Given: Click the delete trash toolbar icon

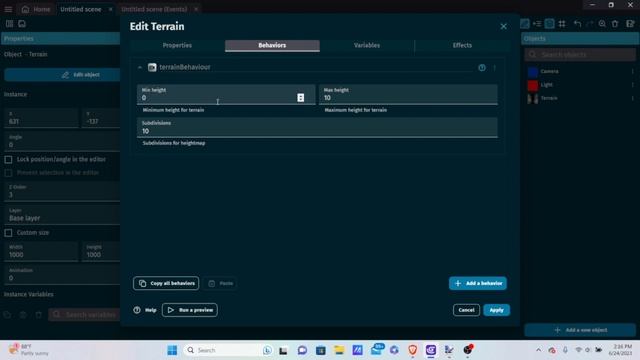Looking at the screenshot, I should point(615,24).
